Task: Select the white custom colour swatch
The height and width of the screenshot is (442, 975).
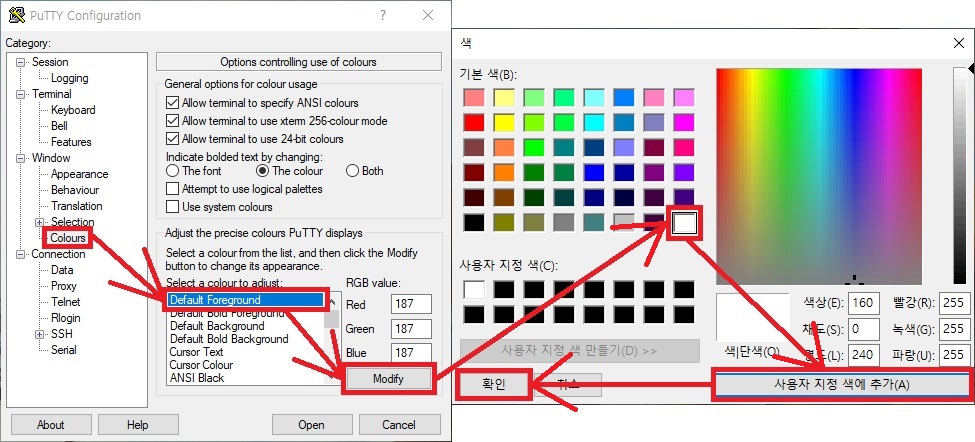Action: click(474, 290)
